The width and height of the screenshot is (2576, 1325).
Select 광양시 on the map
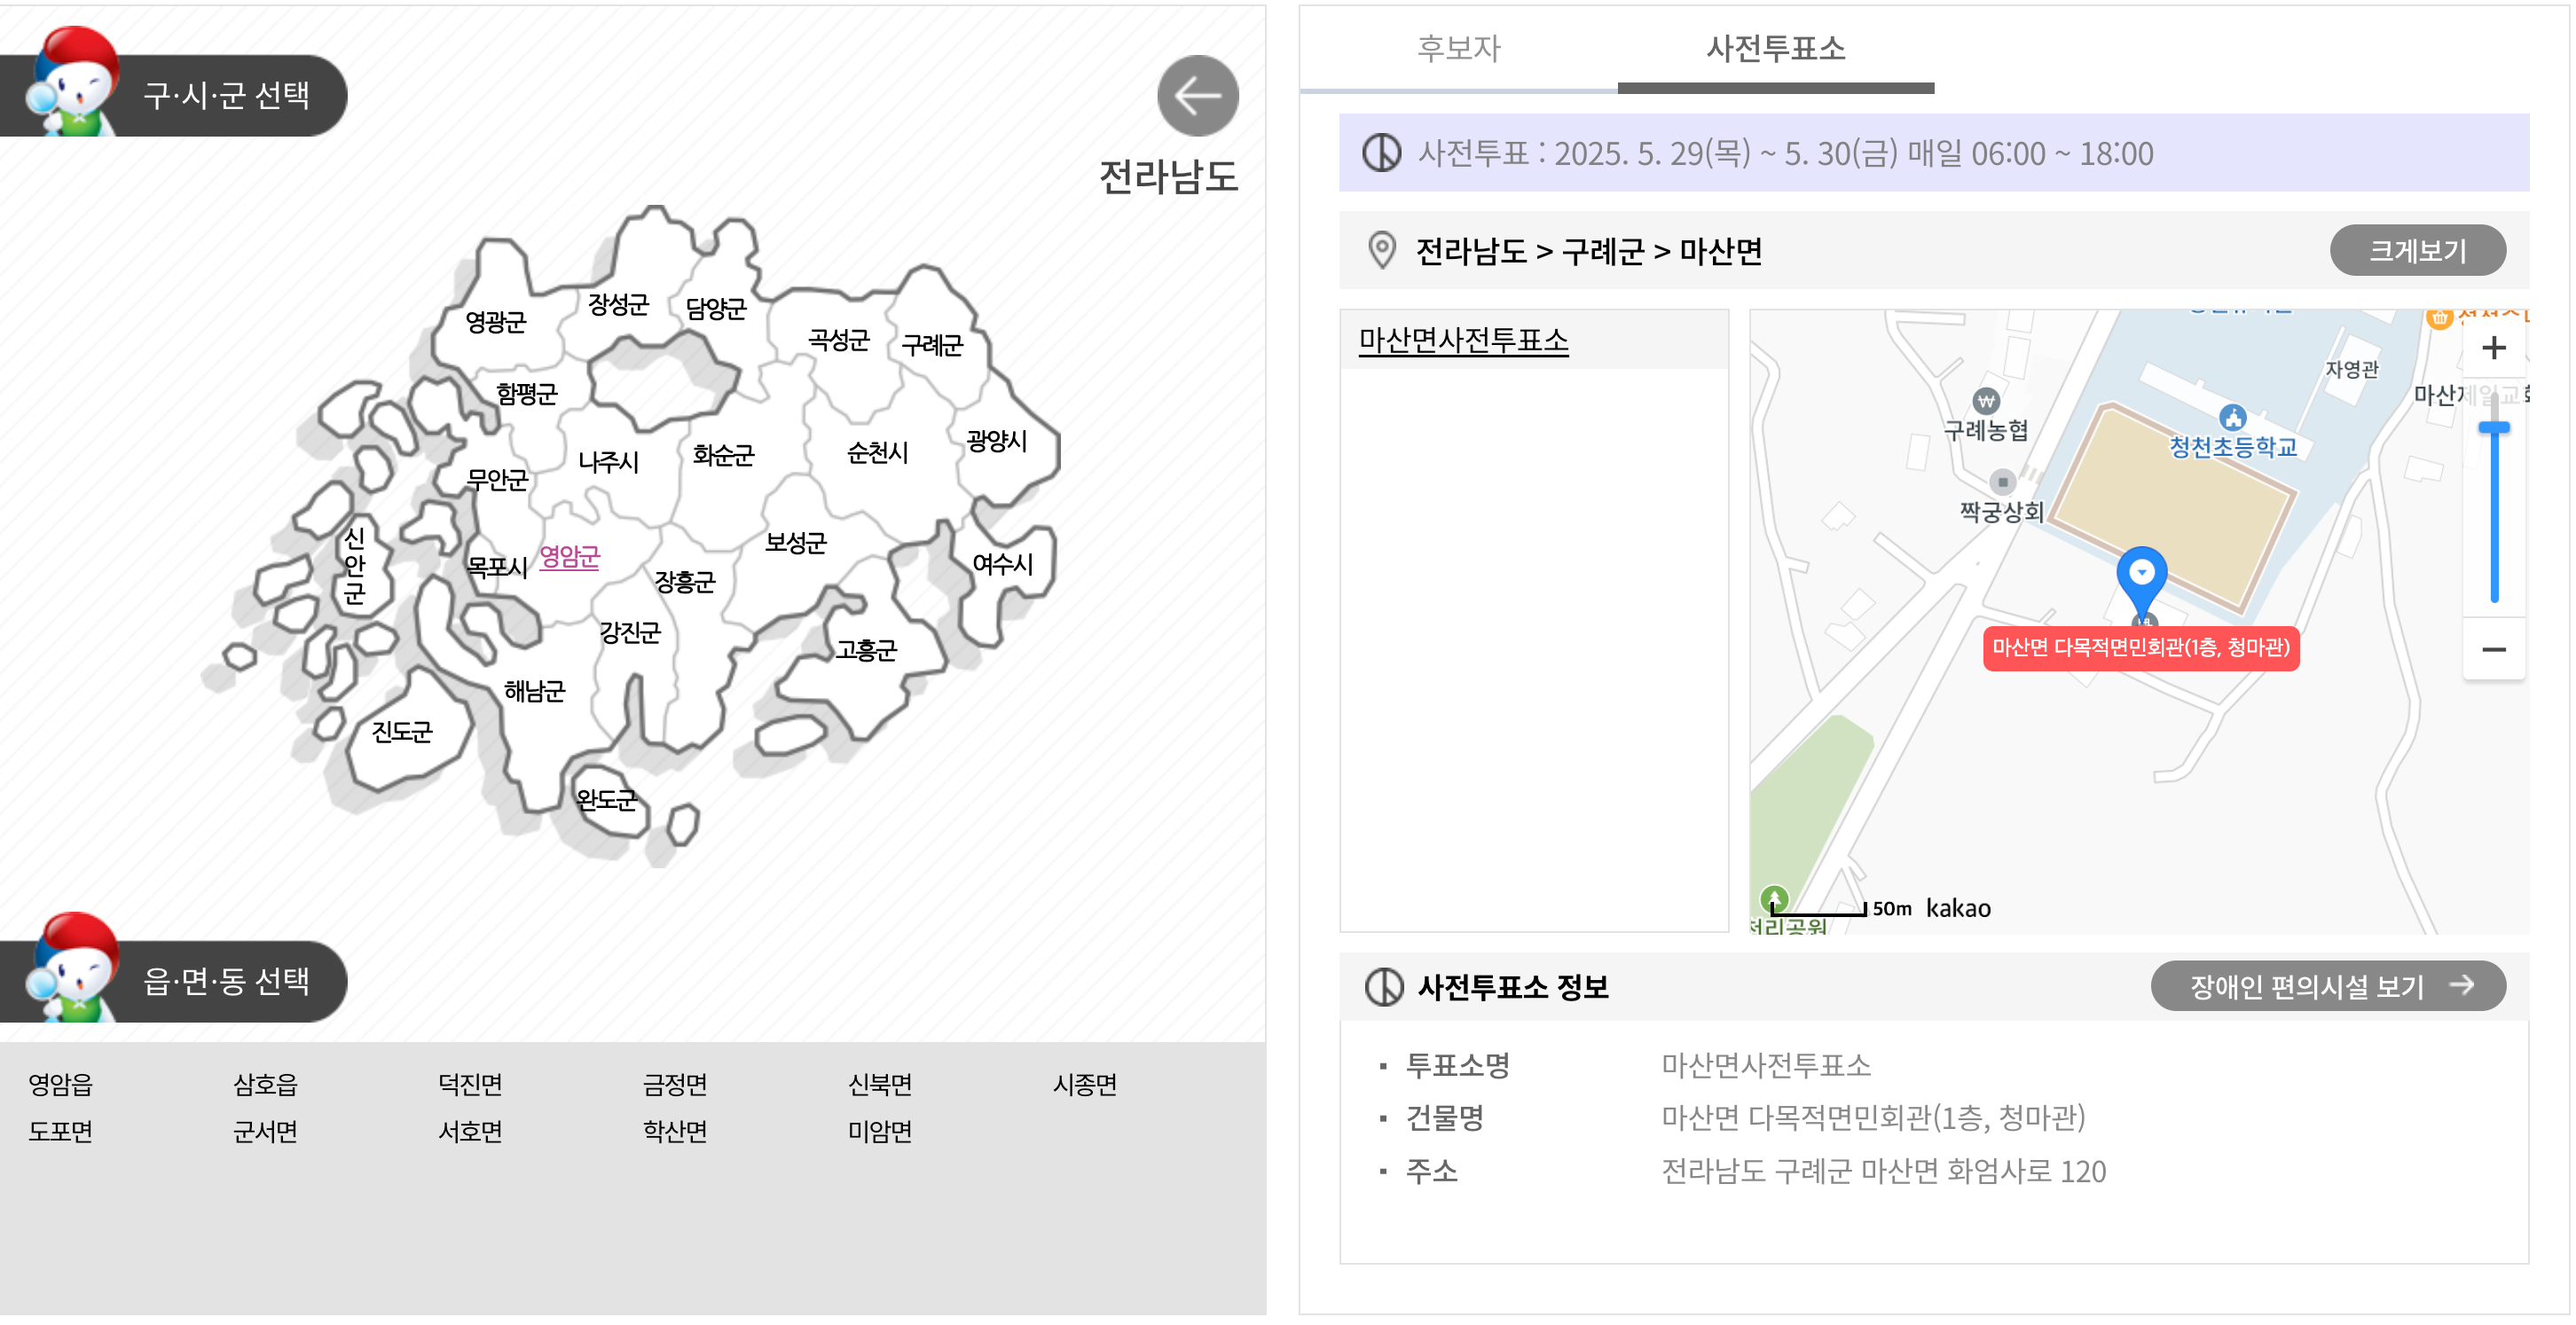[996, 440]
